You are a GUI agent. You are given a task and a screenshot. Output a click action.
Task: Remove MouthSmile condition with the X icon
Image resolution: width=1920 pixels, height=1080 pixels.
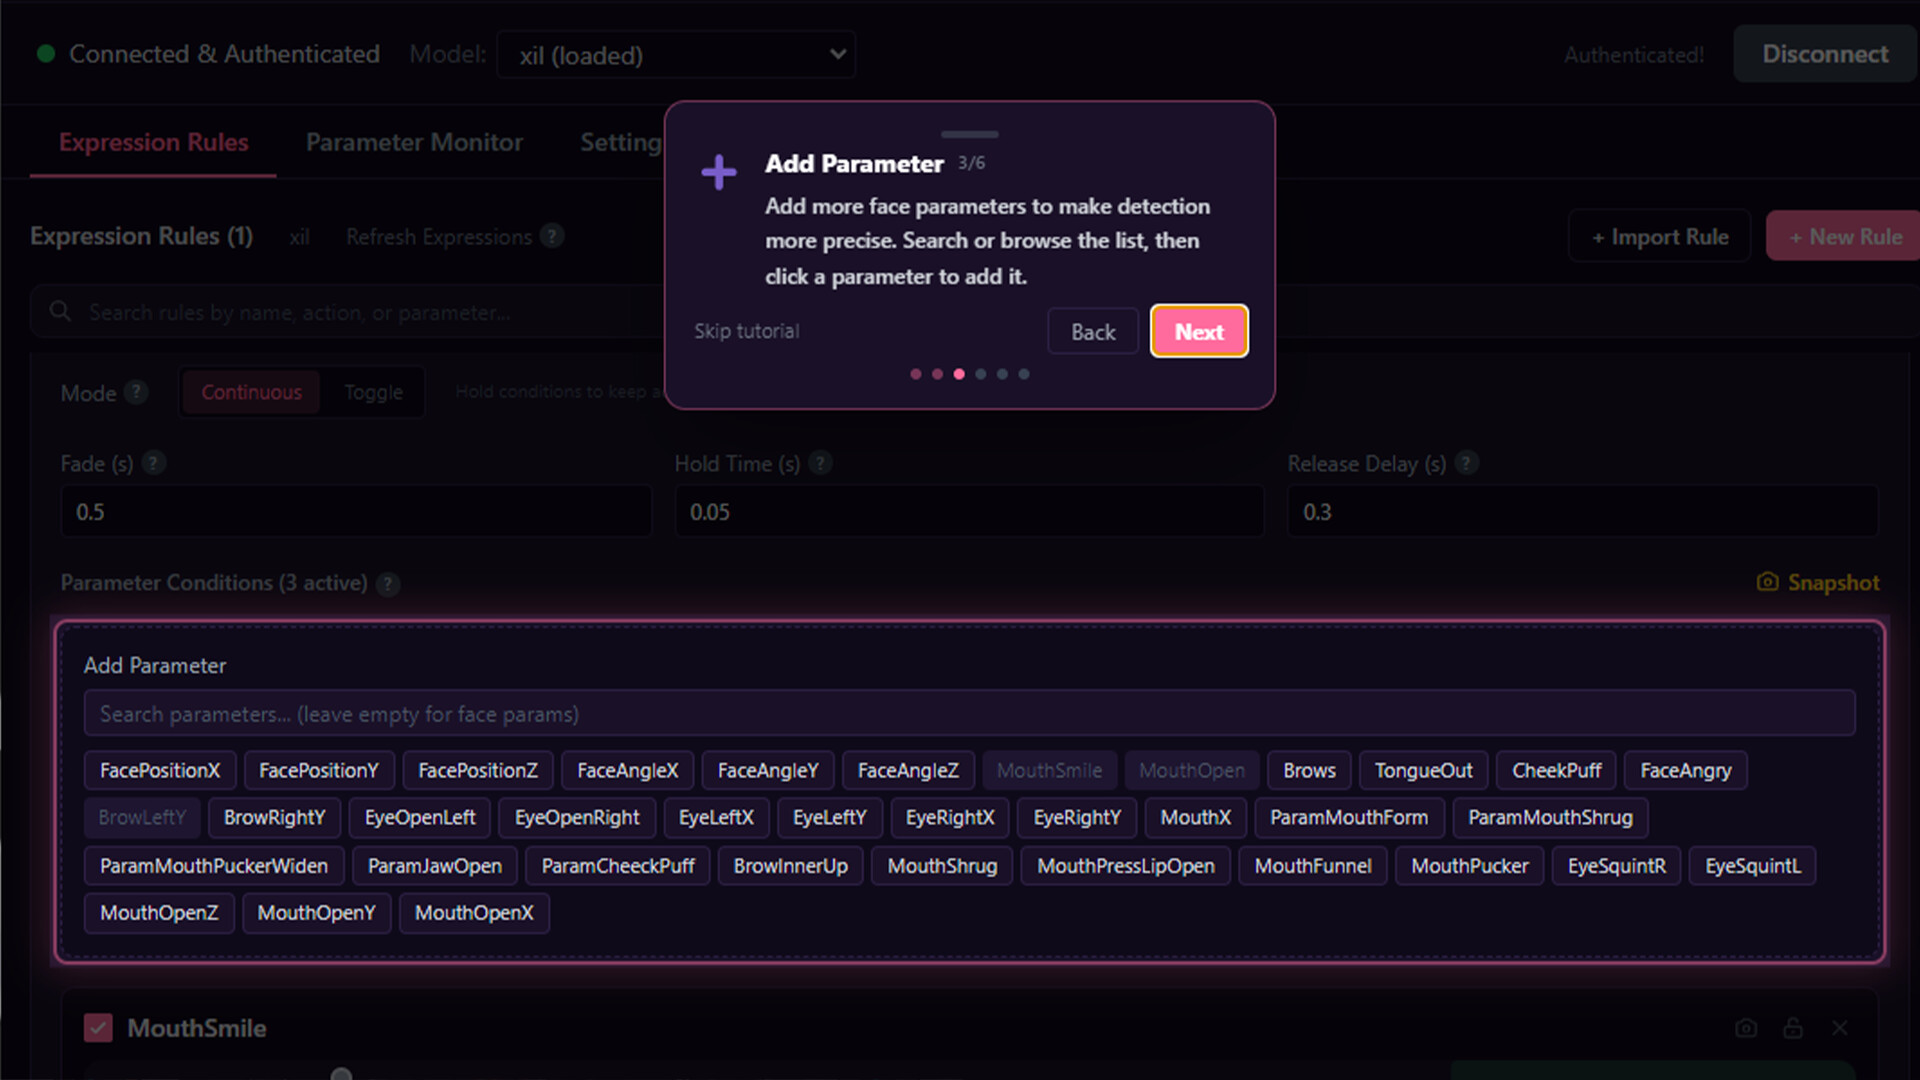click(1840, 1028)
